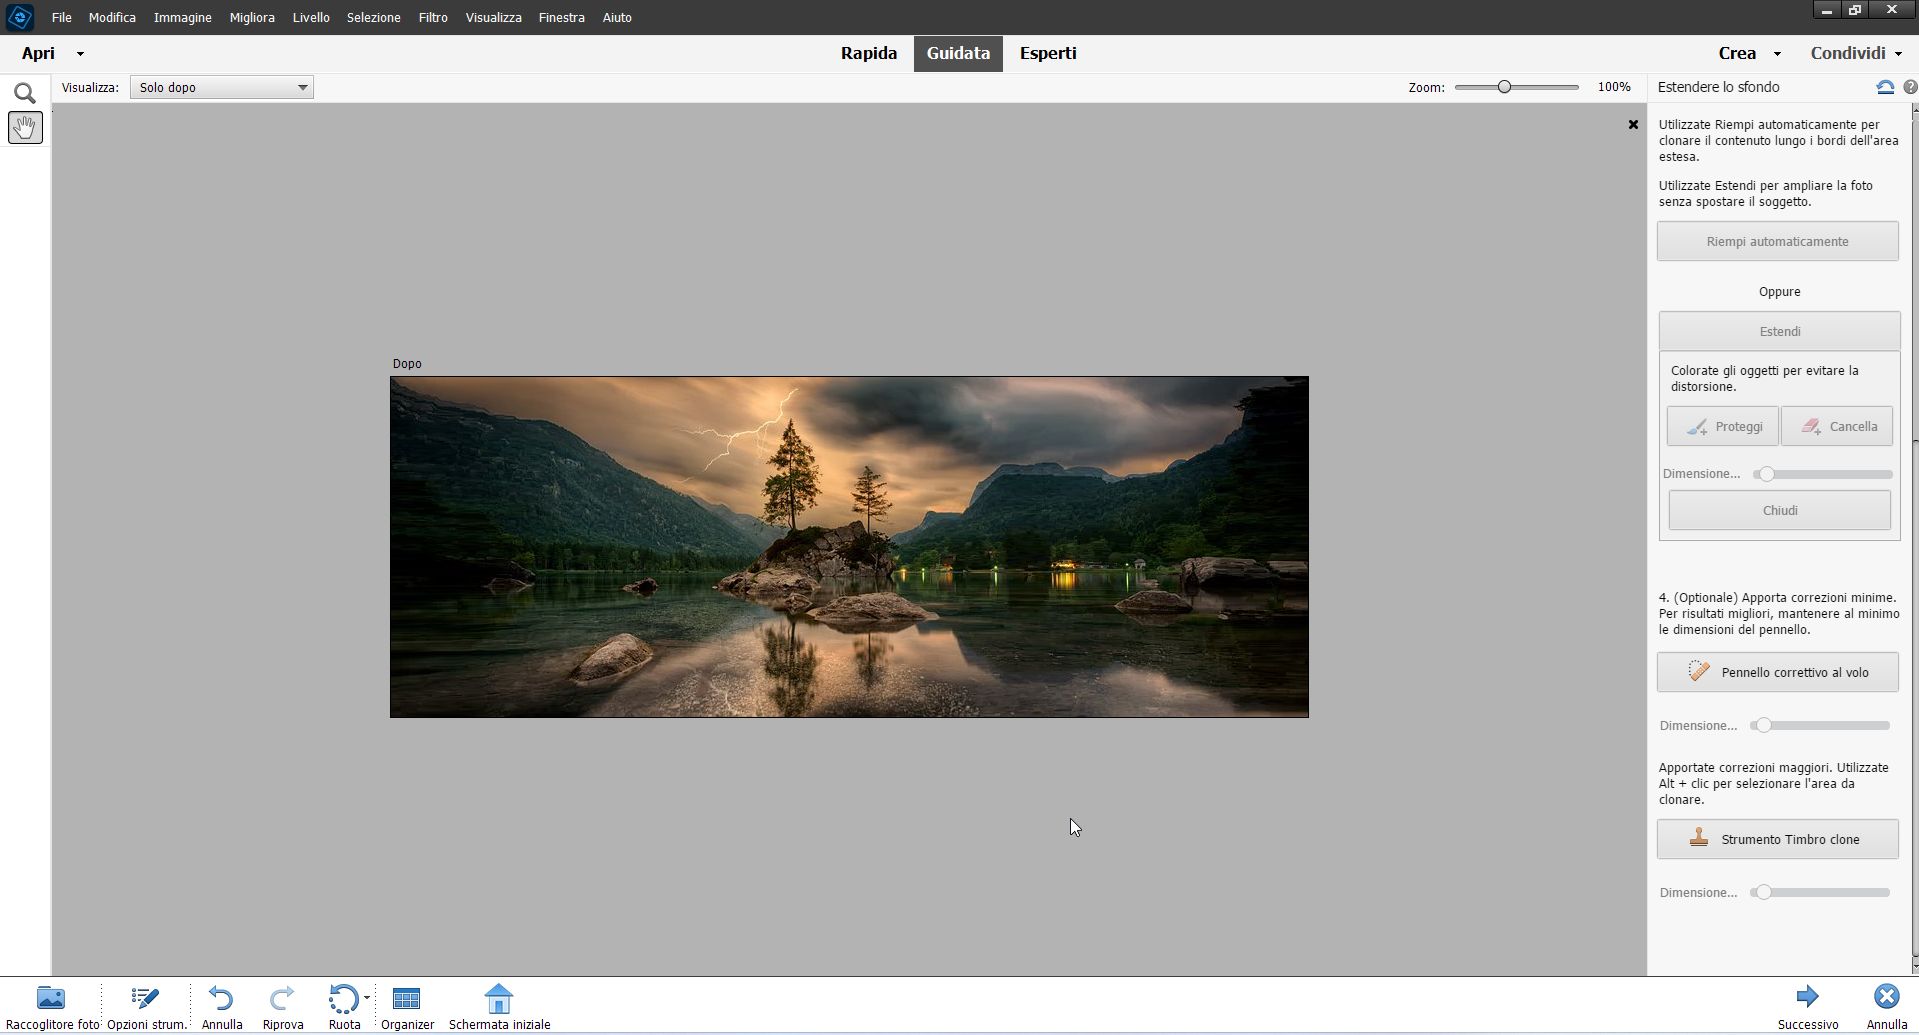Reset the Estendere lo sfondo panel
Screen dimensions: 1919x1035
(1885, 87)
